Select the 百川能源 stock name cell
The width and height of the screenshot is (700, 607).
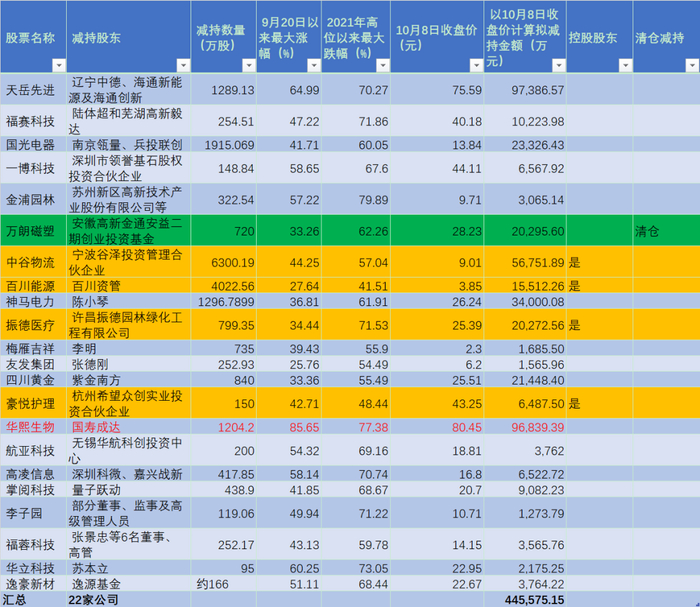(33, 286)
